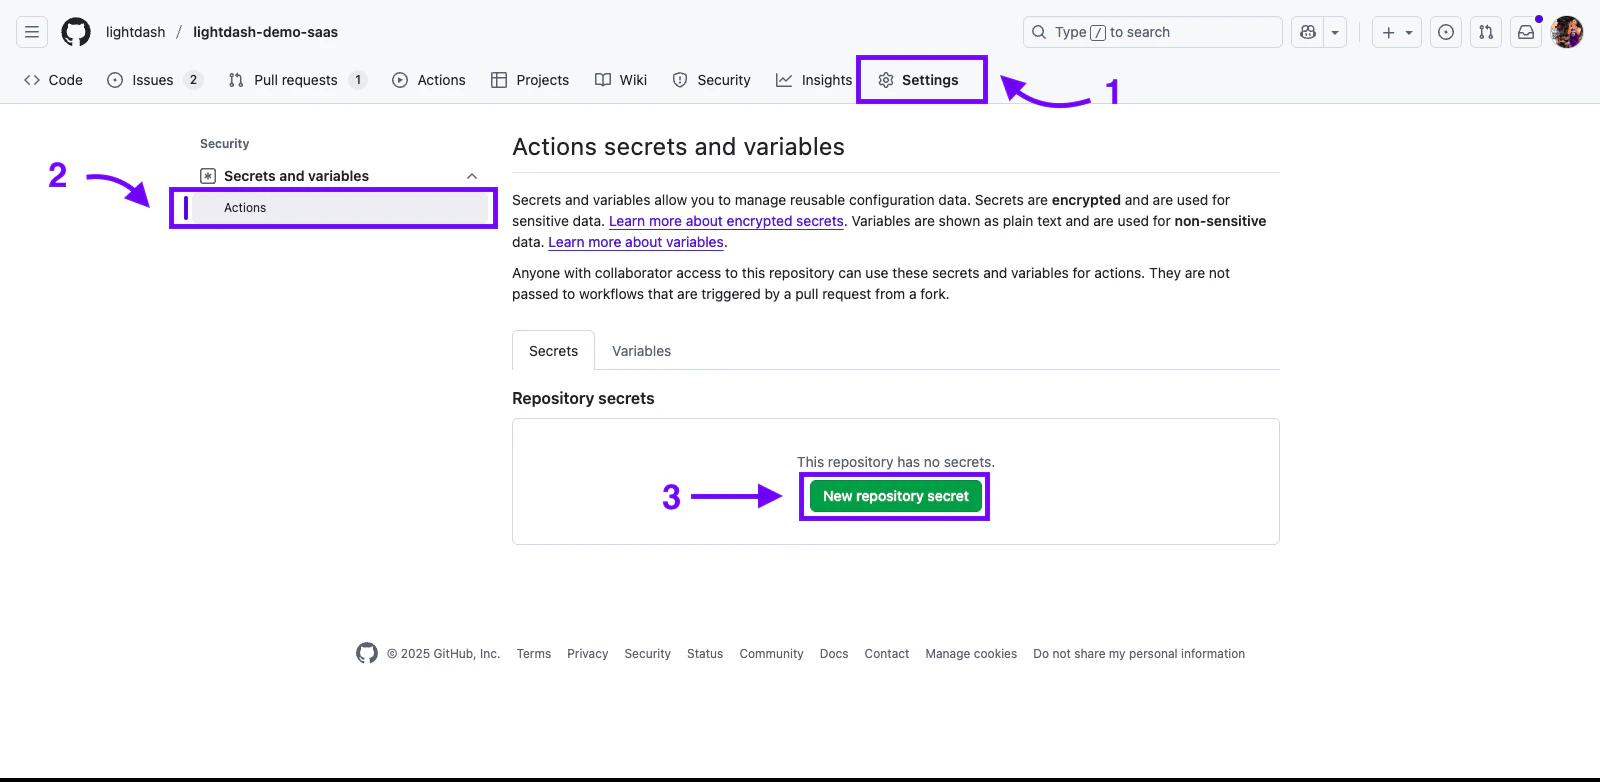The width and height of the screenshot is (1600, 782).
Task: Open the Contact footer link
Action: click(887, 654)
